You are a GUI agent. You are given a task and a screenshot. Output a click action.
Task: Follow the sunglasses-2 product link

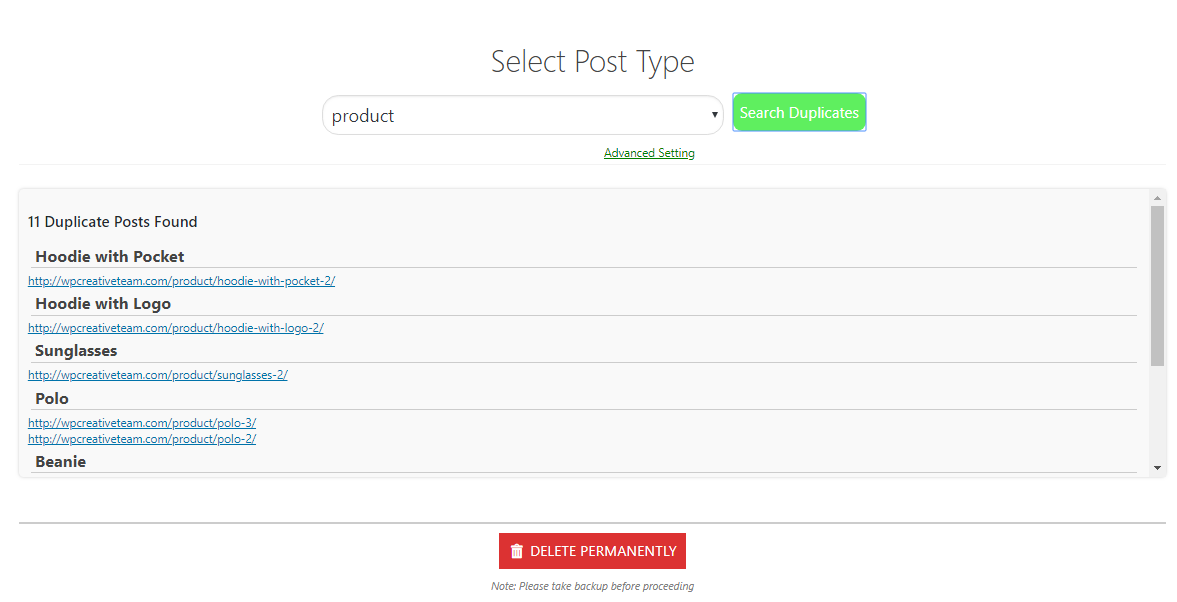tap(158, 375)
